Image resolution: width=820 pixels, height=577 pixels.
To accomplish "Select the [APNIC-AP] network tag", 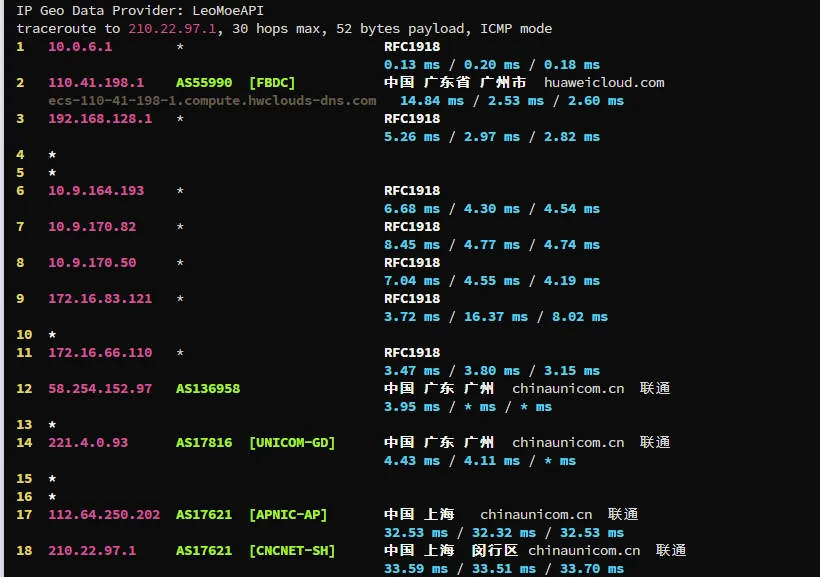I will (x=288, y=514).
